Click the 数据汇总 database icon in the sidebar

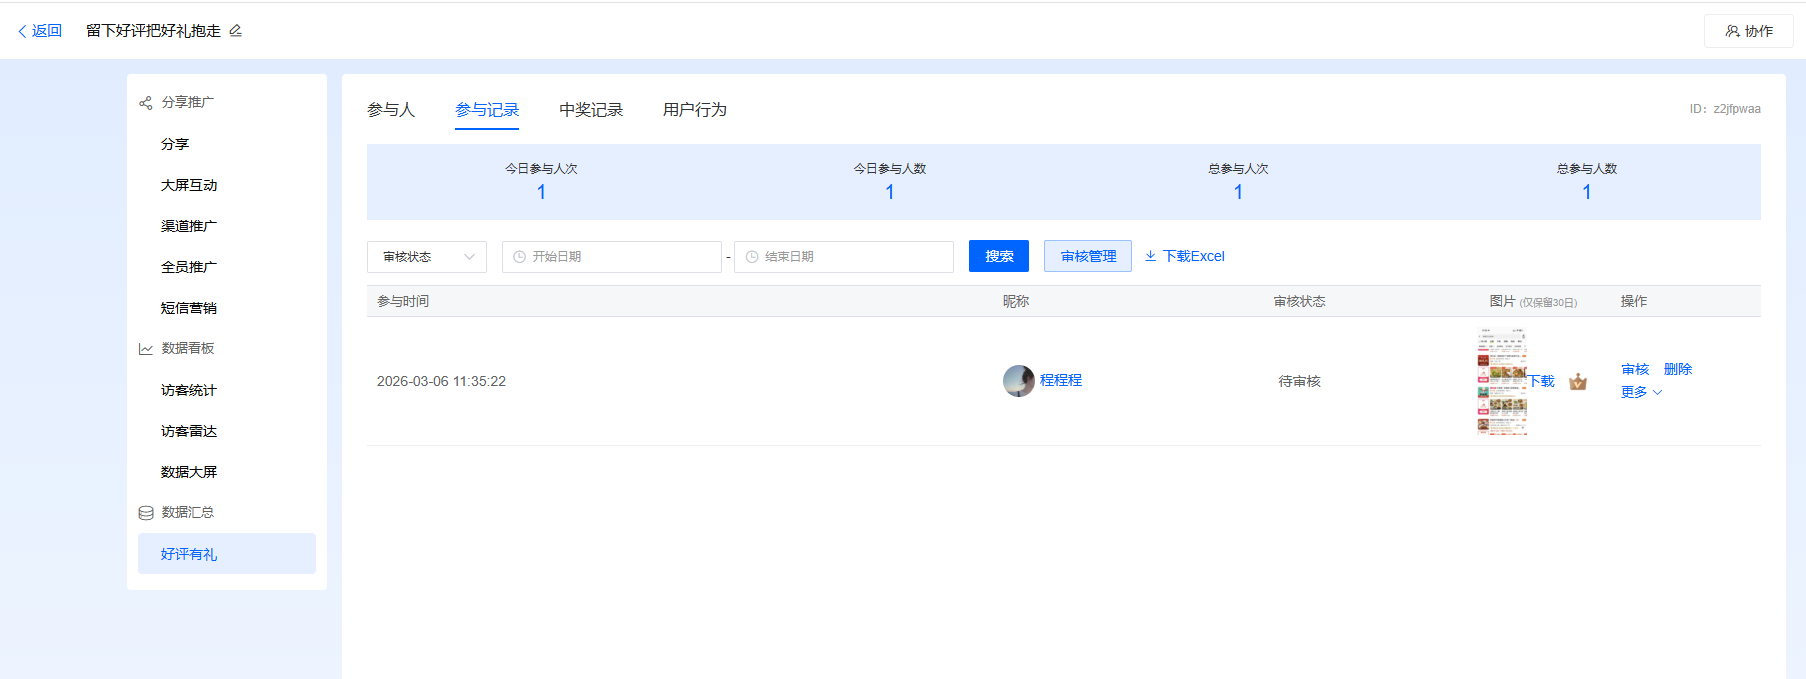click(146, 513)
